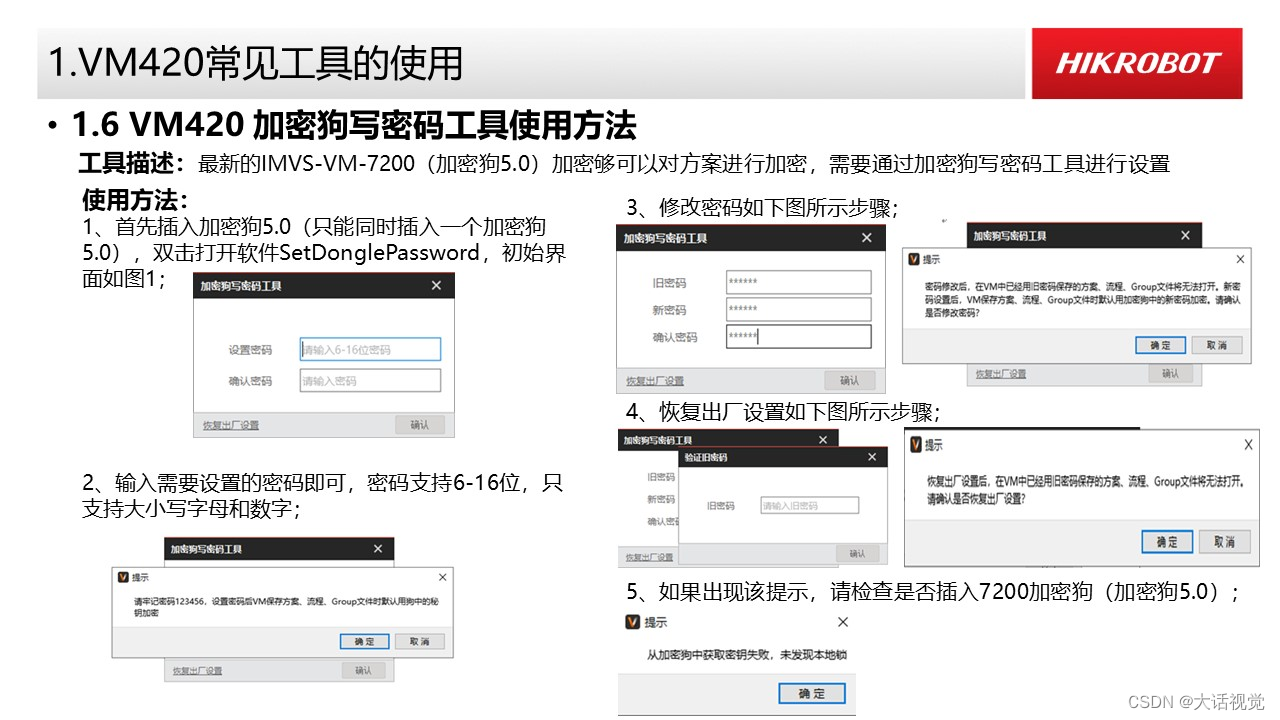The width and height of the screenshot is (1280, 720).
Task: Click the V icon in the step 5 error dialog
Action: [630, 621]
